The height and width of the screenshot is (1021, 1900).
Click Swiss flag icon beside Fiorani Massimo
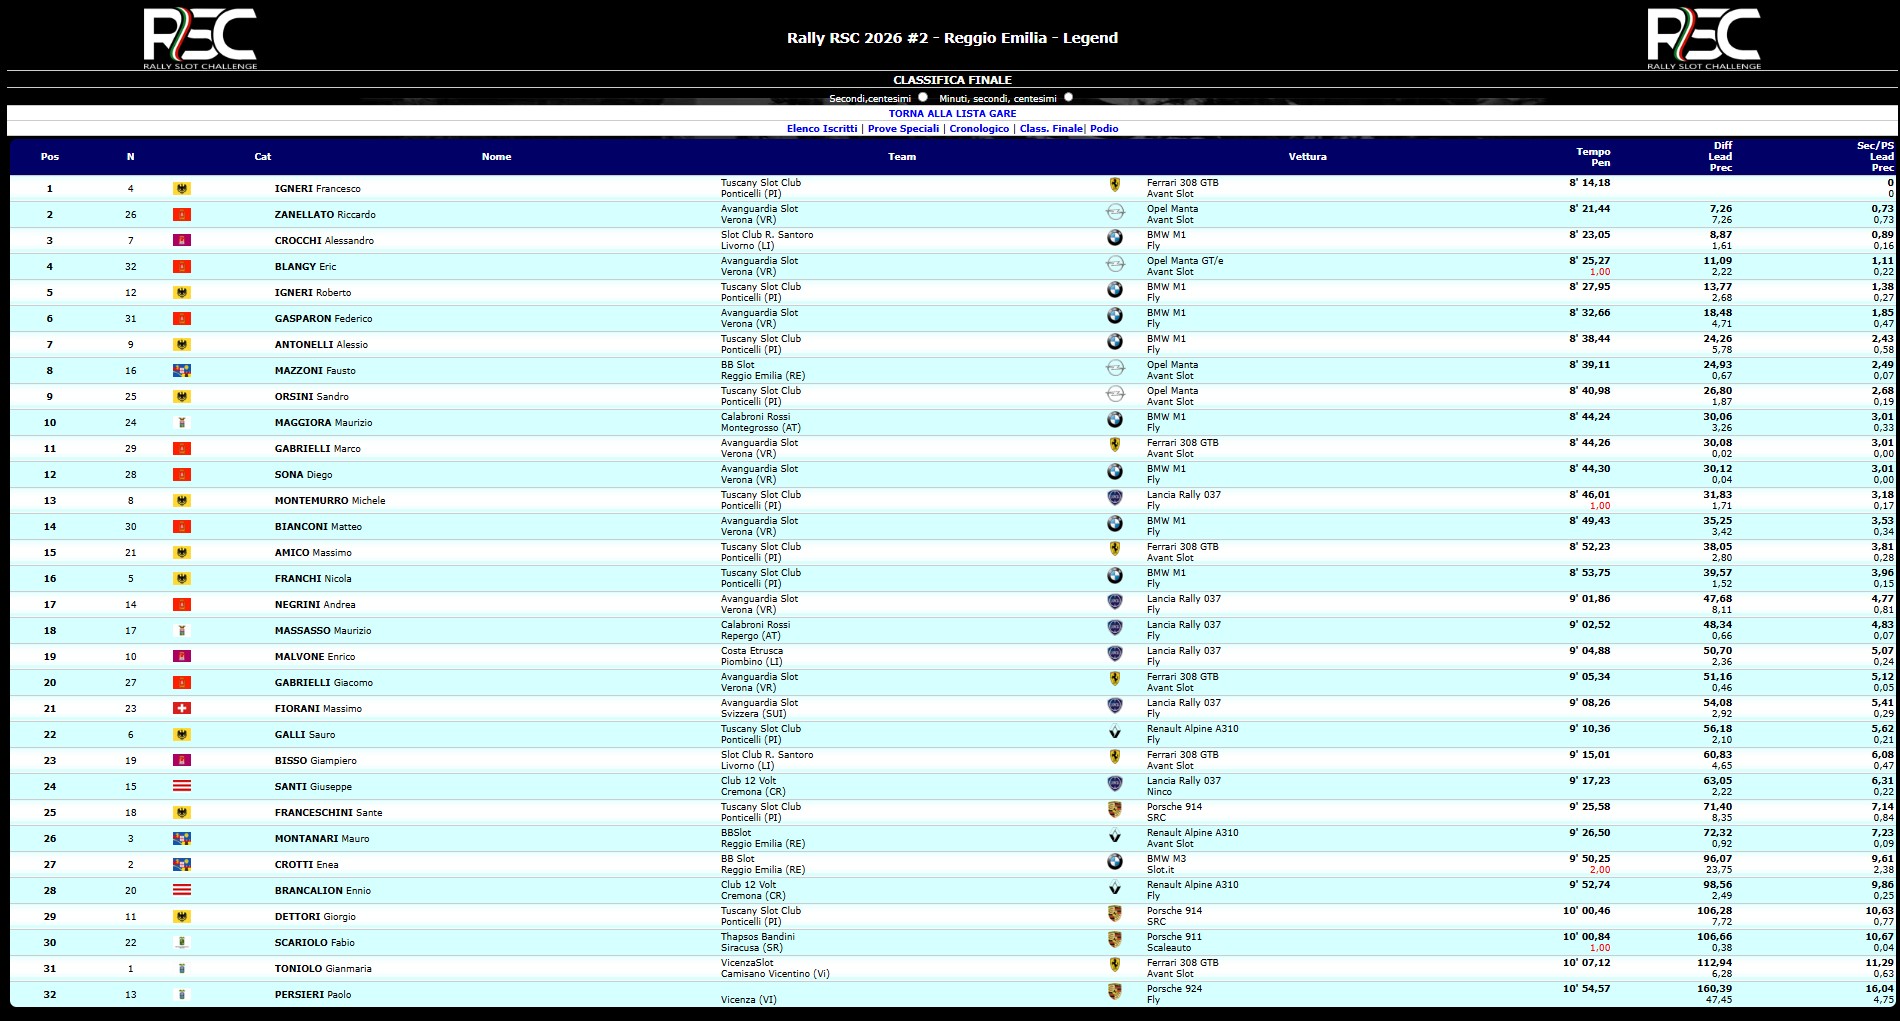click(182, 708)
